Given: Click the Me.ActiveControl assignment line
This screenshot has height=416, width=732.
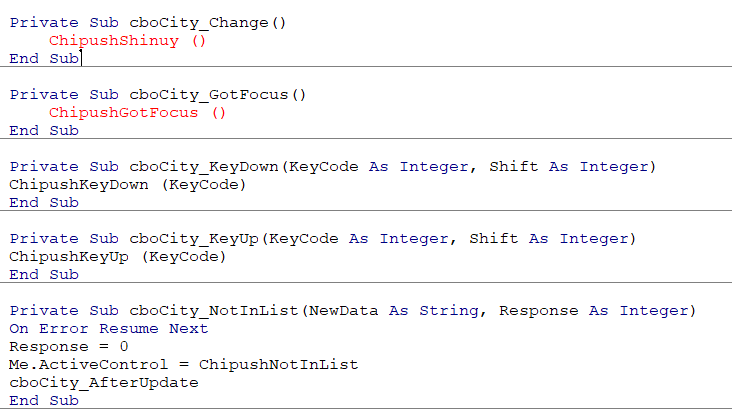Looking at the screenshot, I should tap(183, 365).
